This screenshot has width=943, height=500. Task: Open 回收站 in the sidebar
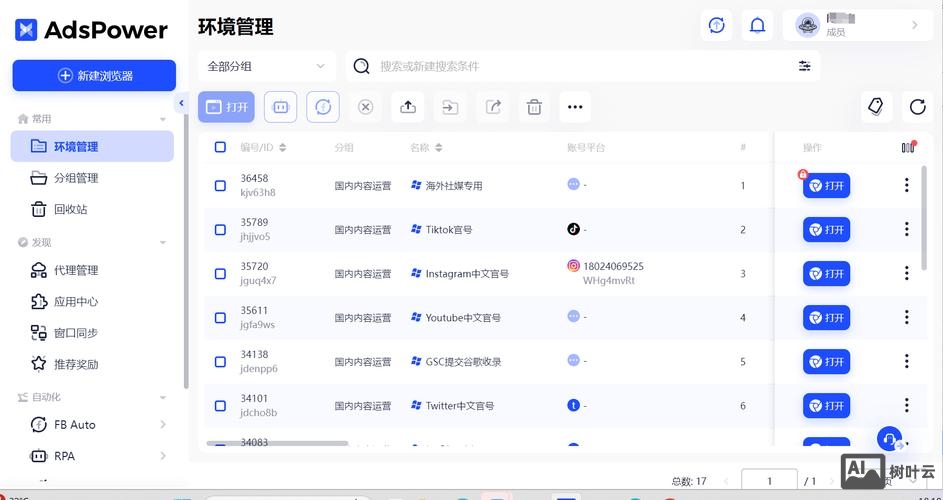click(x=92, y=209)
